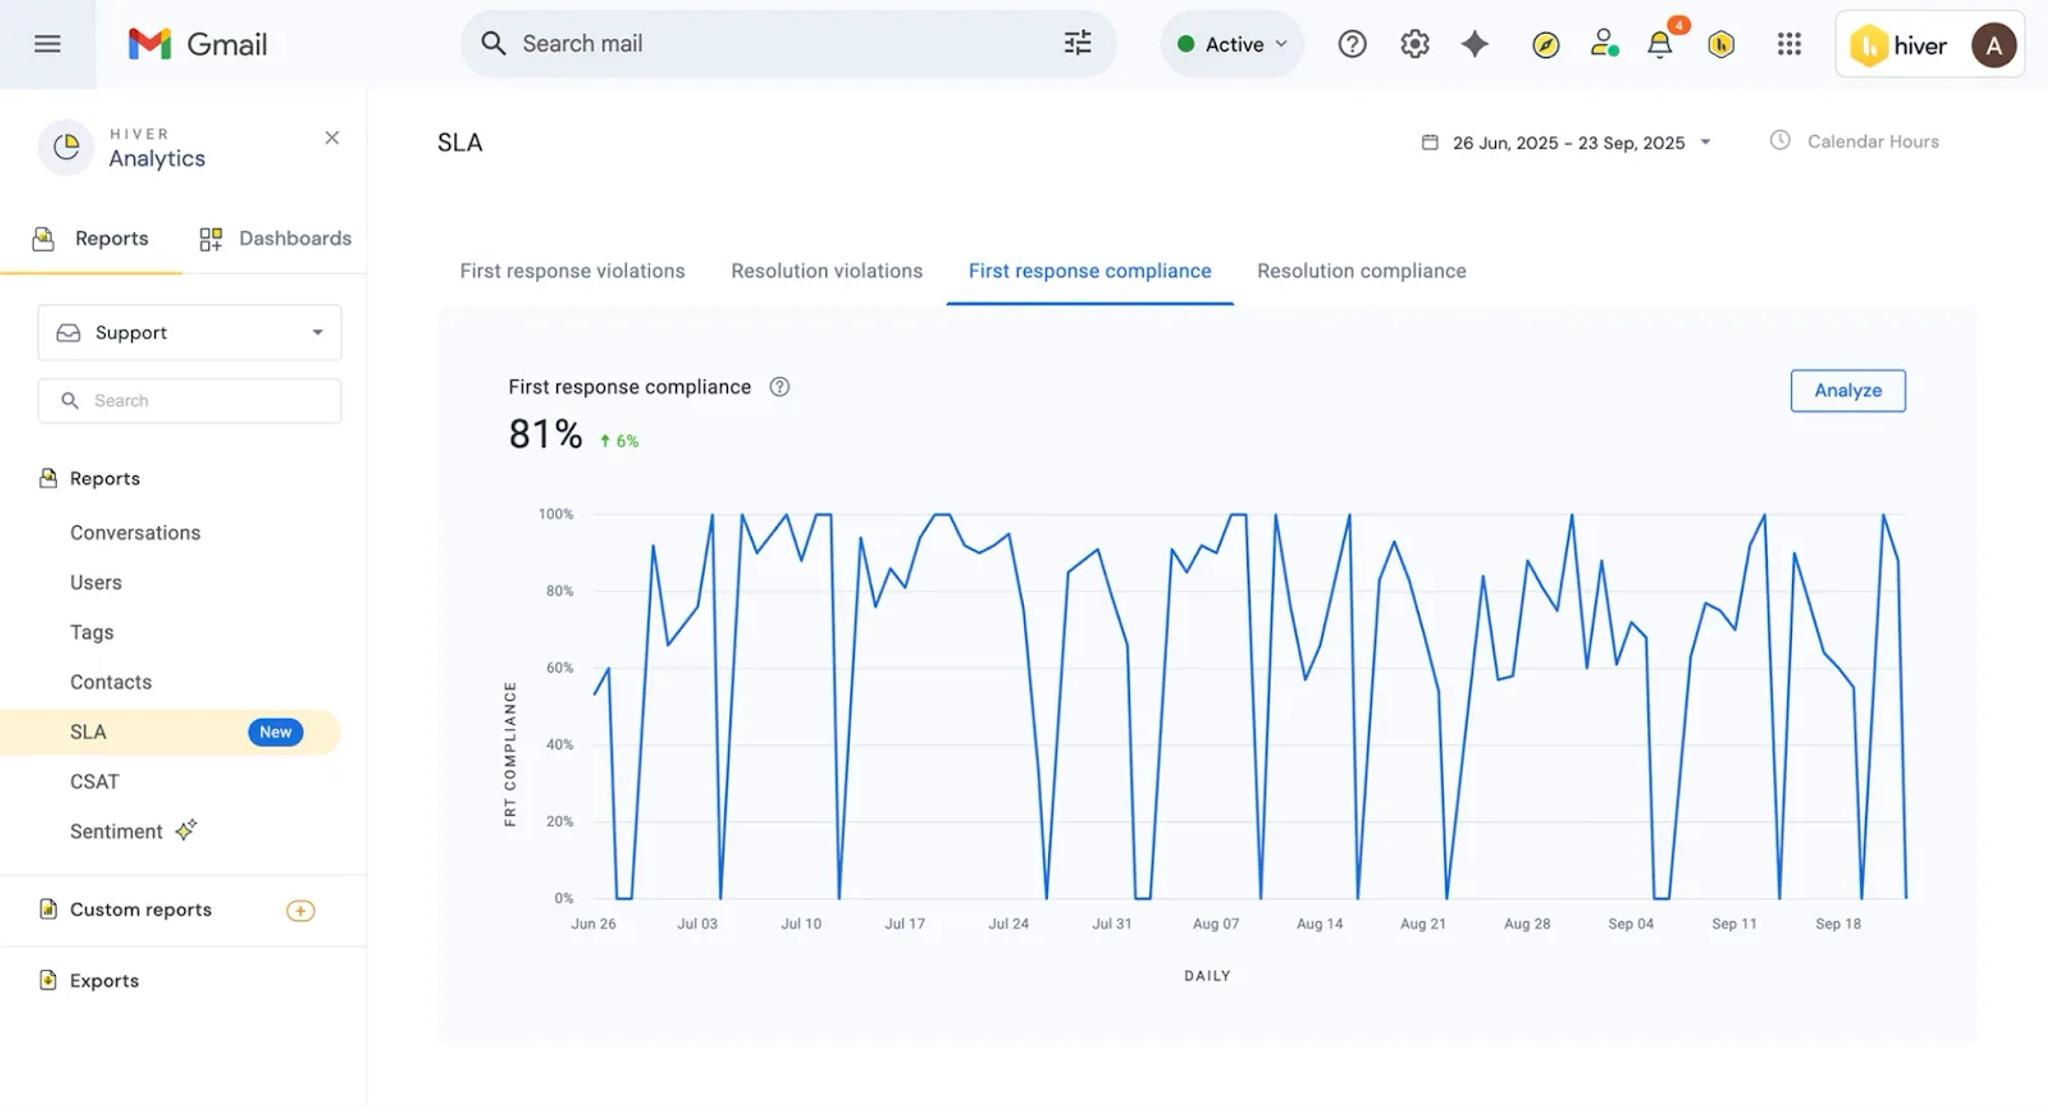This screenshot has height=1105, width=2048.
Task: Expand the date range dropdown arrow
Action: click(x=1705, y=142)
